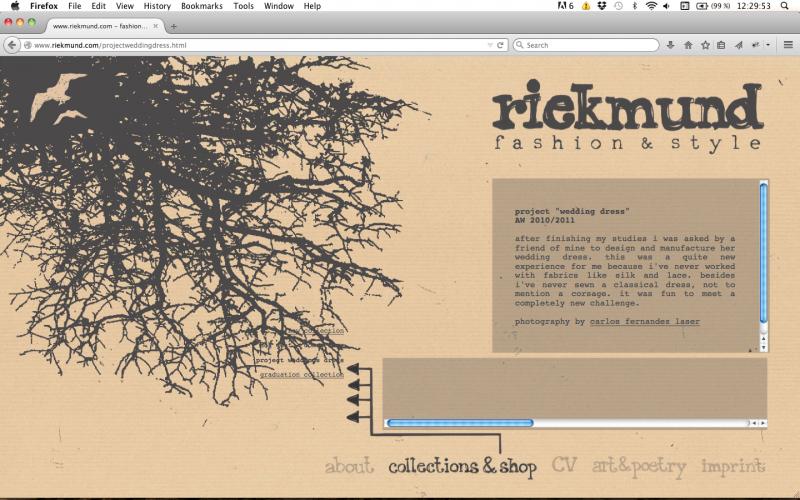Screen dimensions: 800x500
Task: Bookmark this page with the star icon
Action: pyautogui.click(x=705, y=45)
